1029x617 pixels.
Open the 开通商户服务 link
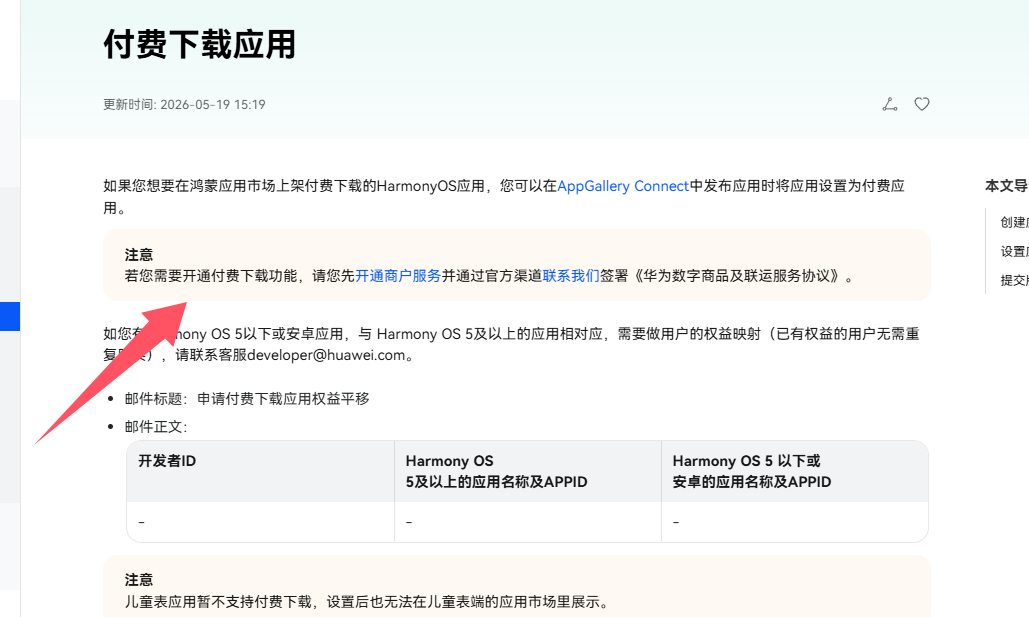coord(398,276)
